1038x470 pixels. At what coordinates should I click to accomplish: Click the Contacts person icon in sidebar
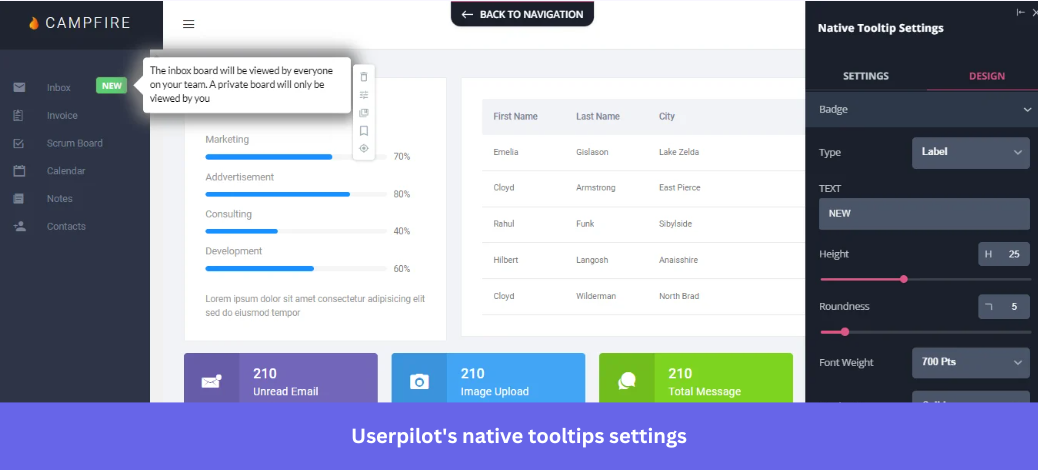[x=19, y=226]
